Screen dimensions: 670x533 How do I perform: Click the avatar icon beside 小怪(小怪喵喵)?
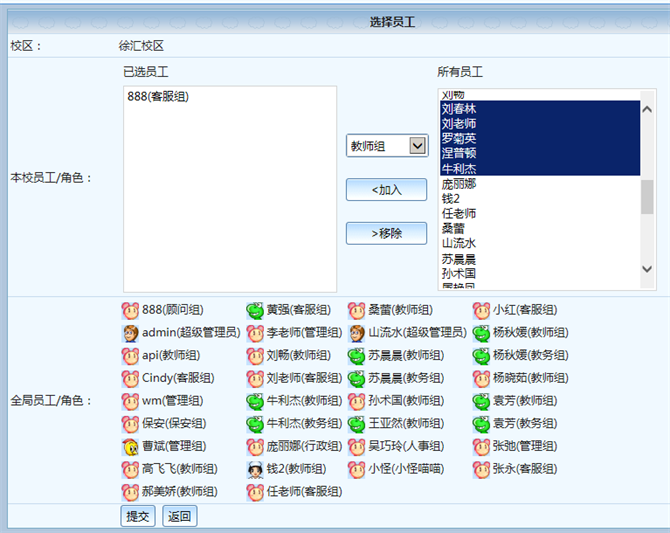coord(356,469)
